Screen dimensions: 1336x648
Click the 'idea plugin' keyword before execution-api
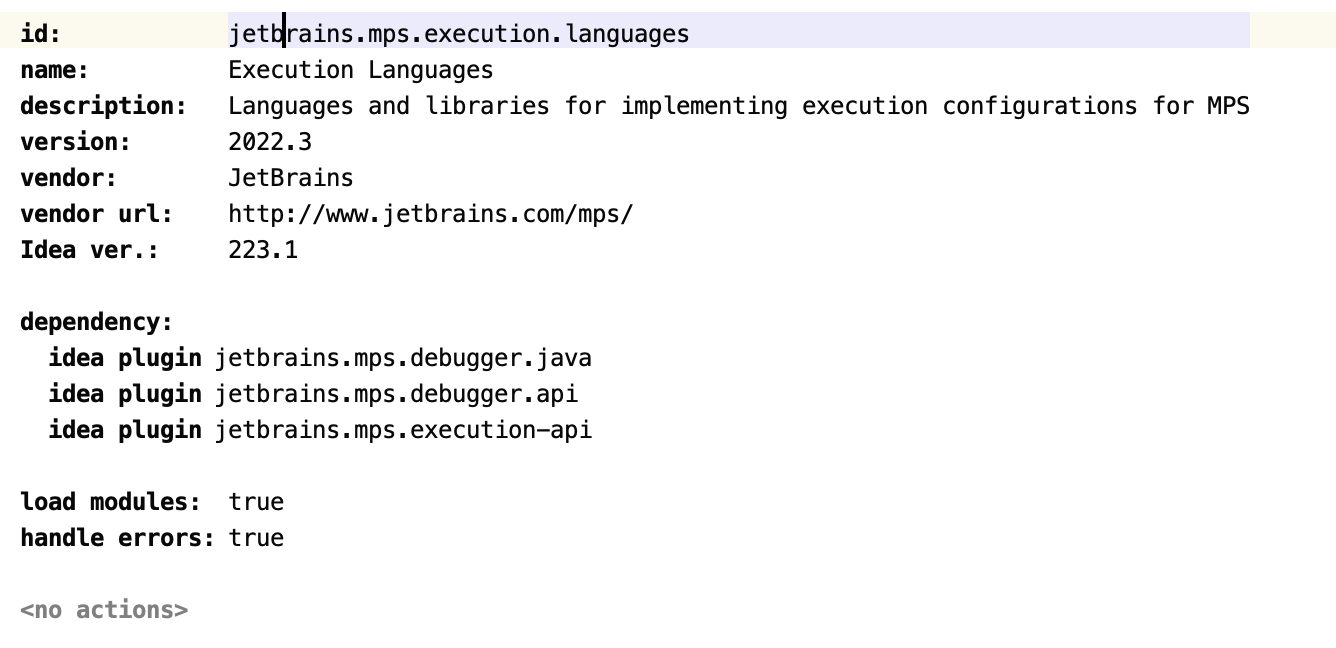(x=124, y=430)
